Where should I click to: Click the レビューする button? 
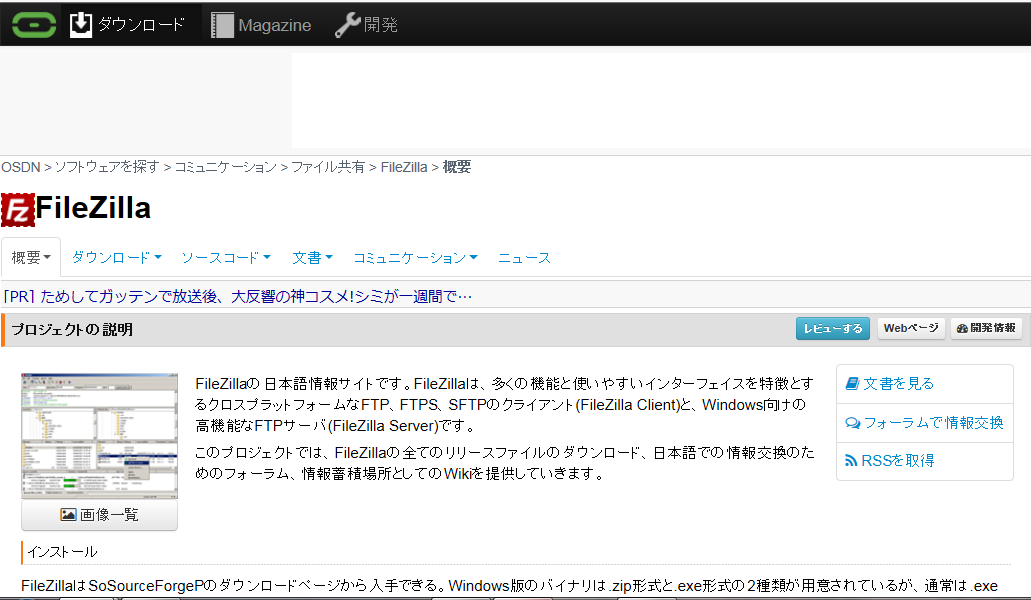click(832, 328)
